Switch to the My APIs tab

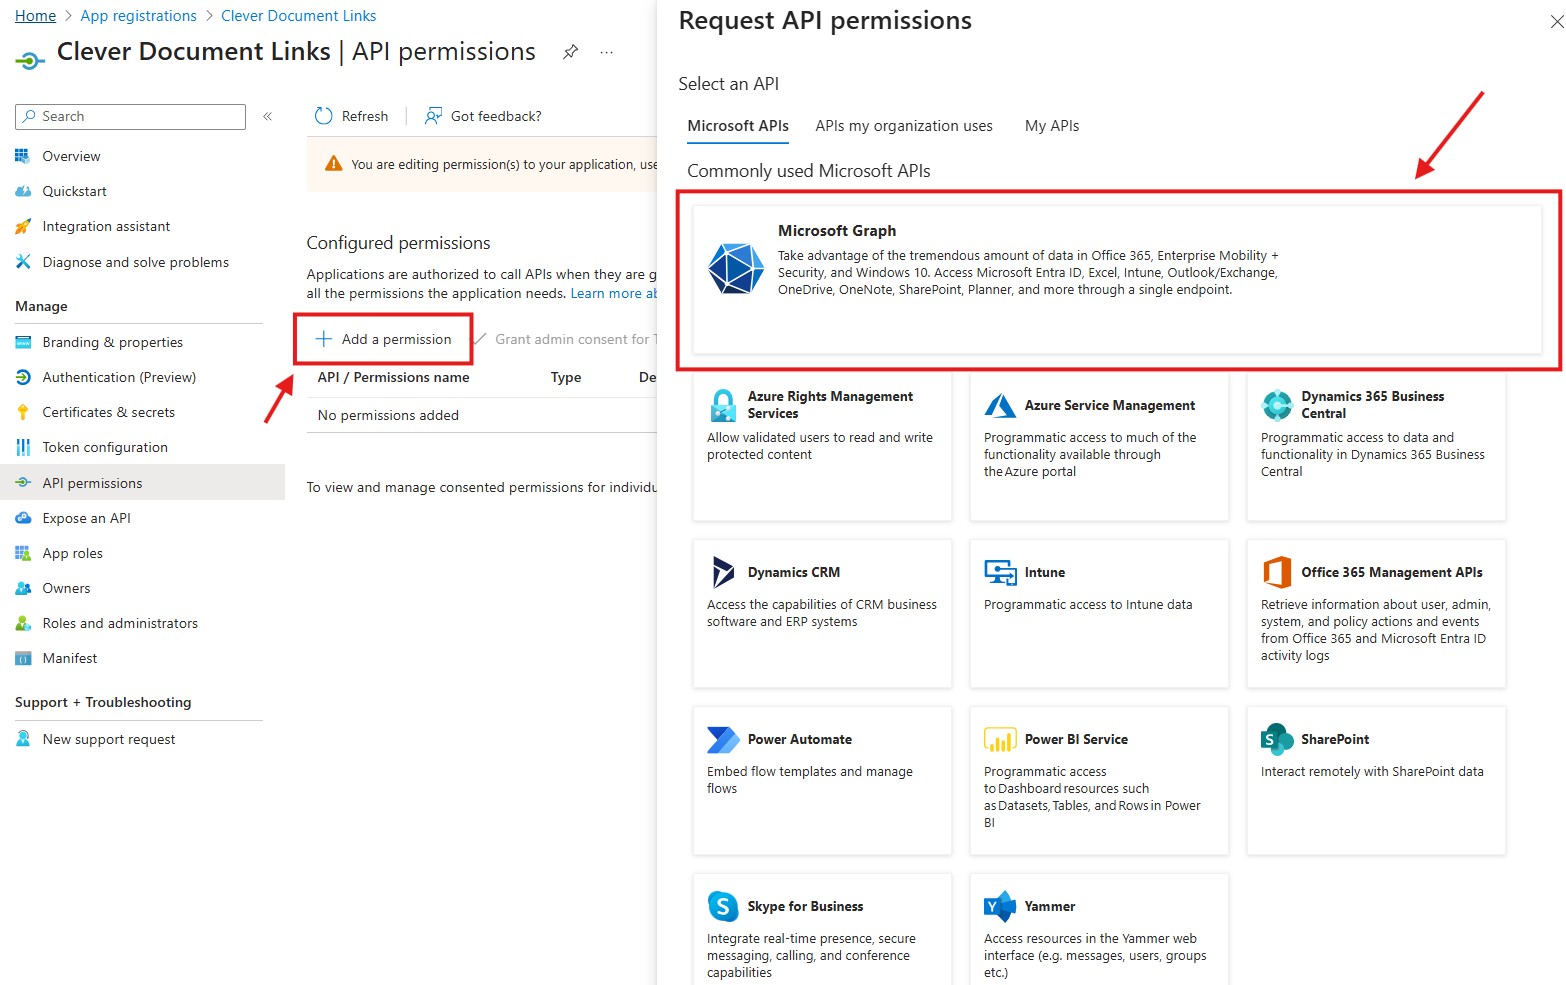(1052, 126)
